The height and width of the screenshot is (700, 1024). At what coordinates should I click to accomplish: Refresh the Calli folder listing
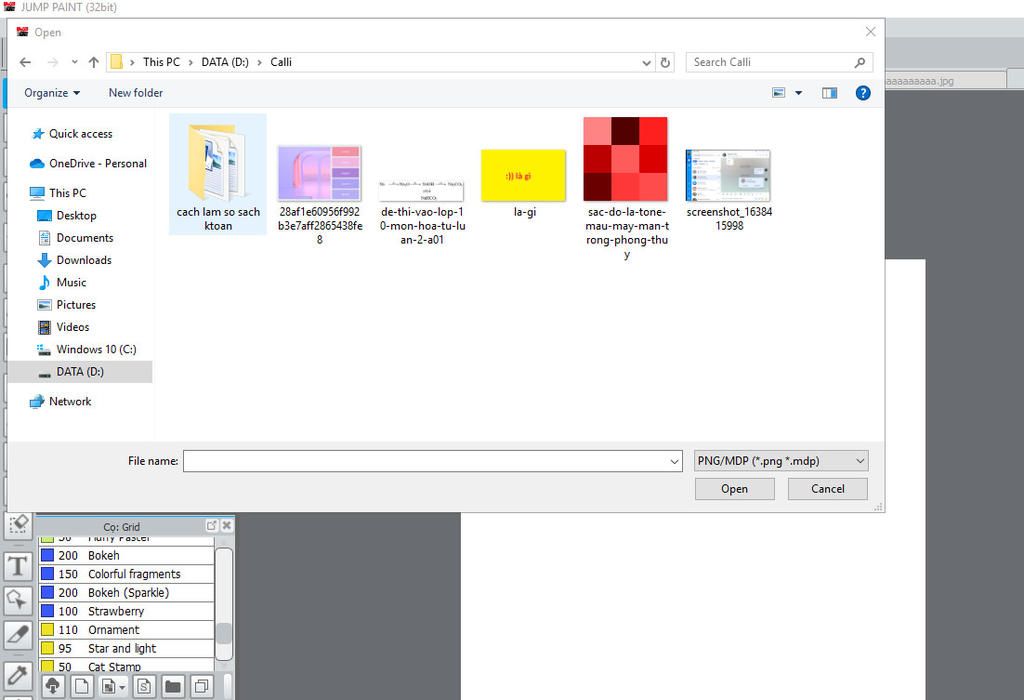click(665, 62)
